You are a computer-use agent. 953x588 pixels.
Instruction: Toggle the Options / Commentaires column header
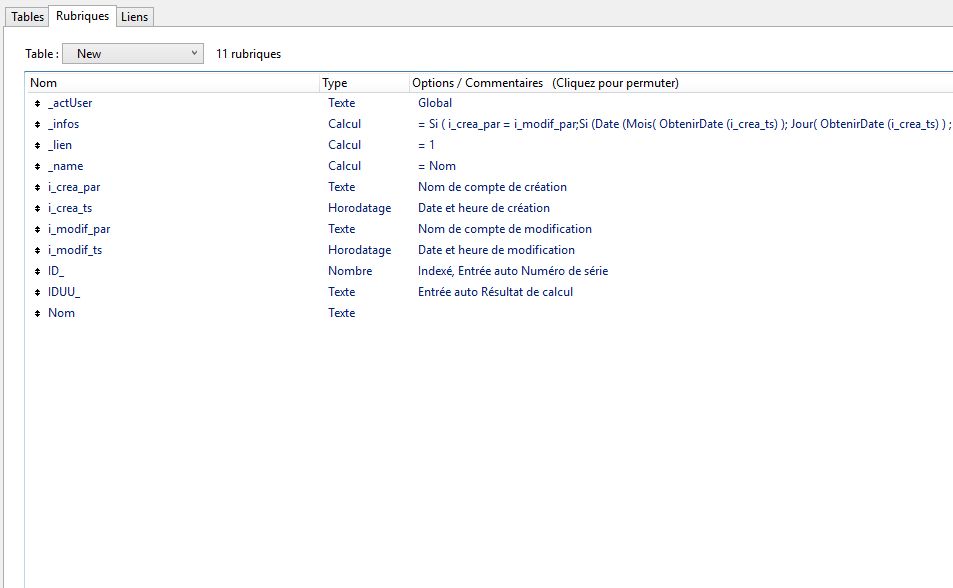545,83
